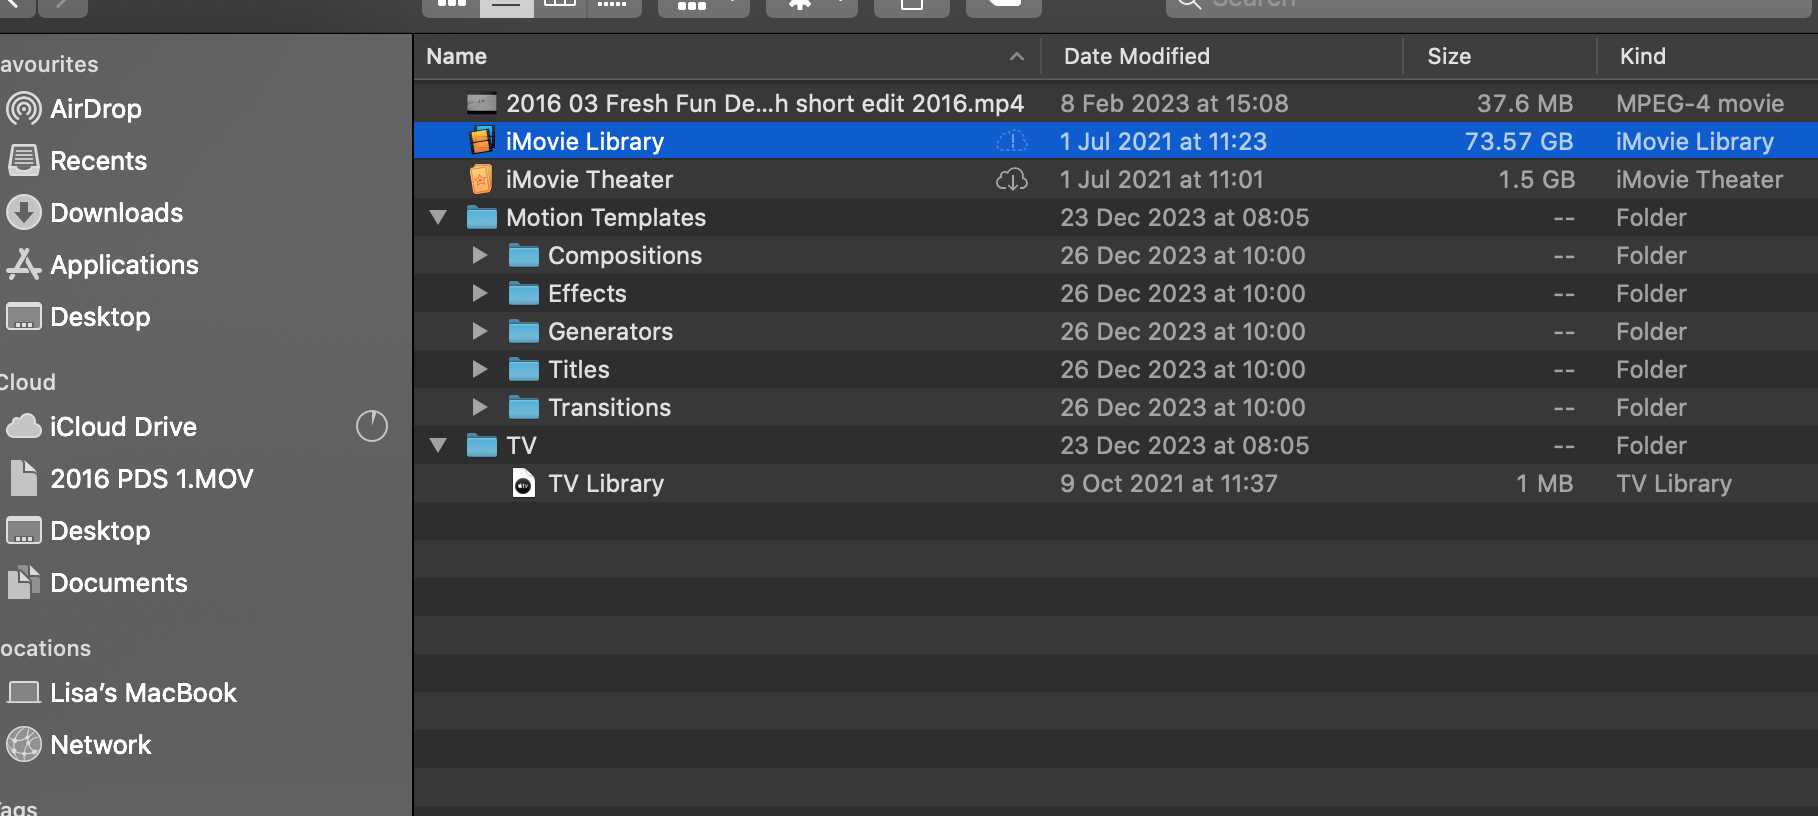Viewport: 1818px width, 816px height.
Task: Click 'Folder' kind in the Titles row
Action: tap(1651, 369)
